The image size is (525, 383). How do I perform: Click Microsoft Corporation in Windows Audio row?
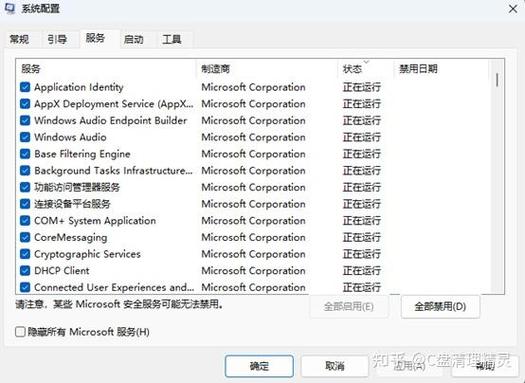point(253,137)
